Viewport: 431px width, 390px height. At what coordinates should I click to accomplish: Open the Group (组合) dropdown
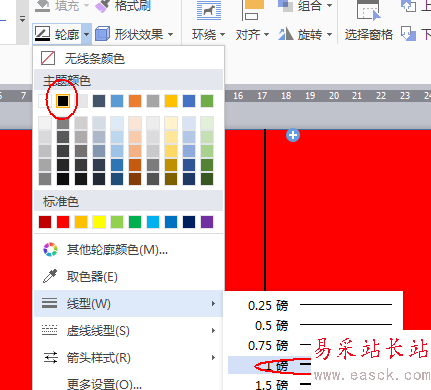point(315,5)
